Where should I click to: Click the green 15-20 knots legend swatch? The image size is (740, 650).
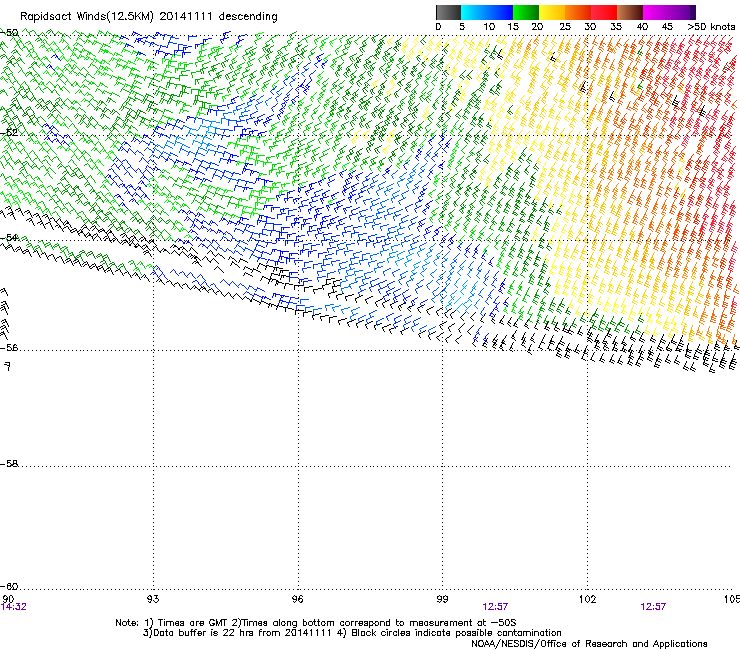click(526, 12)
